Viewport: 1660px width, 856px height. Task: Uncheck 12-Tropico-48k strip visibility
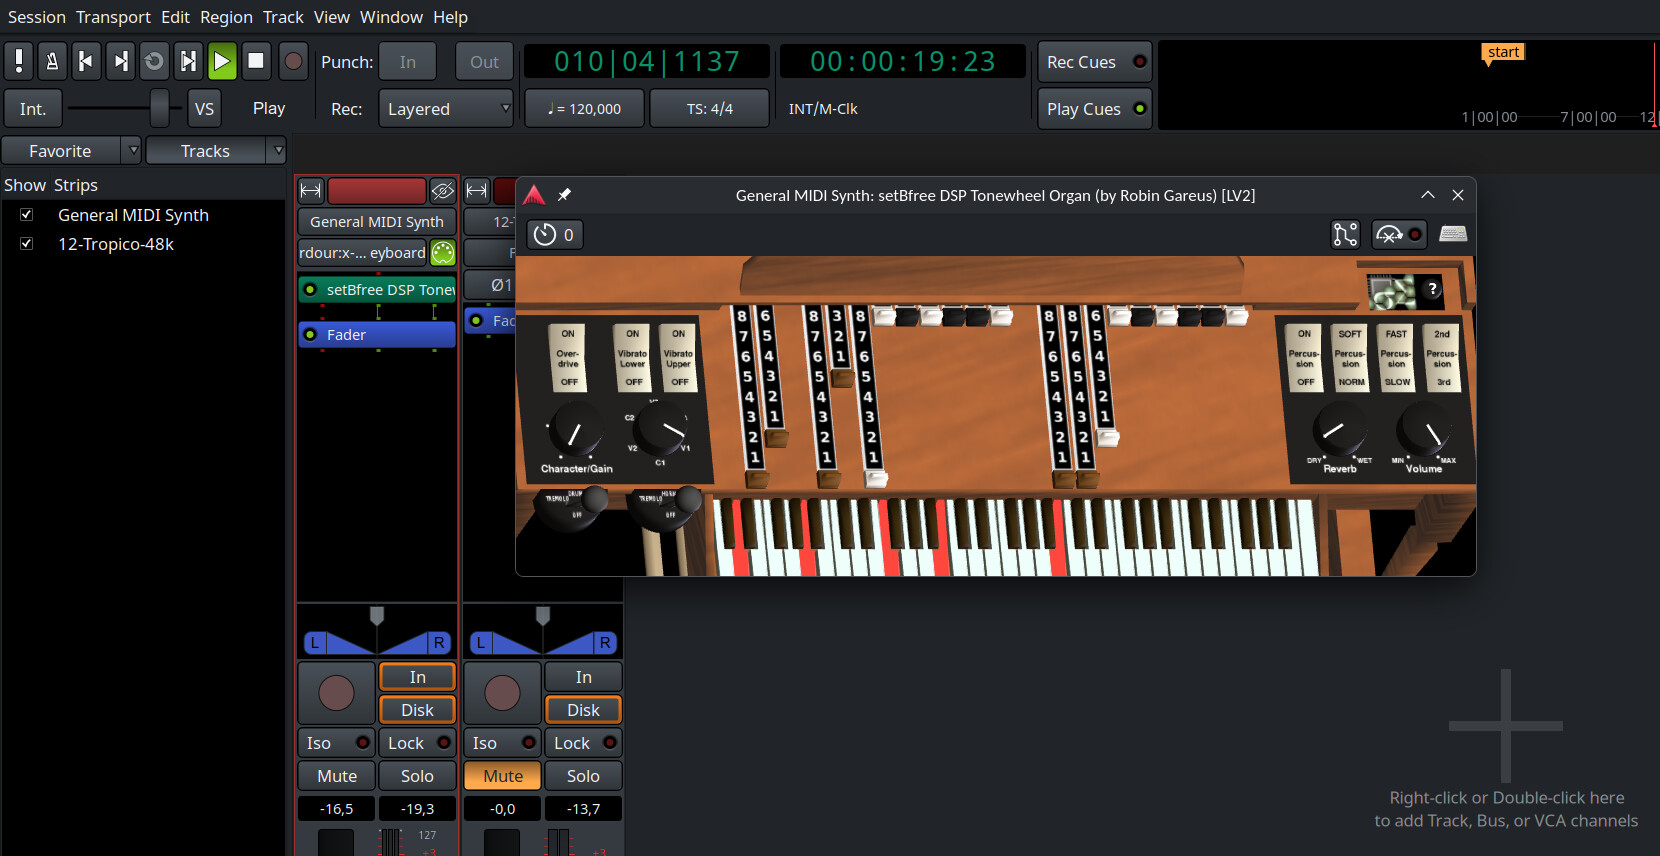click(x=27, y=244)
